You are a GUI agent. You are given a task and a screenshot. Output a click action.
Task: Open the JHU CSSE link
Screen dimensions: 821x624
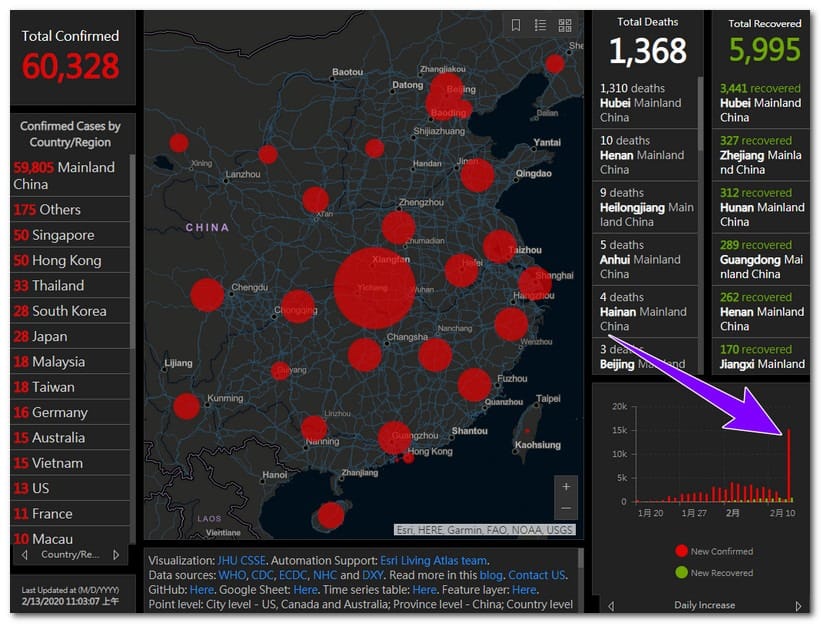click(x=241, y=561)
